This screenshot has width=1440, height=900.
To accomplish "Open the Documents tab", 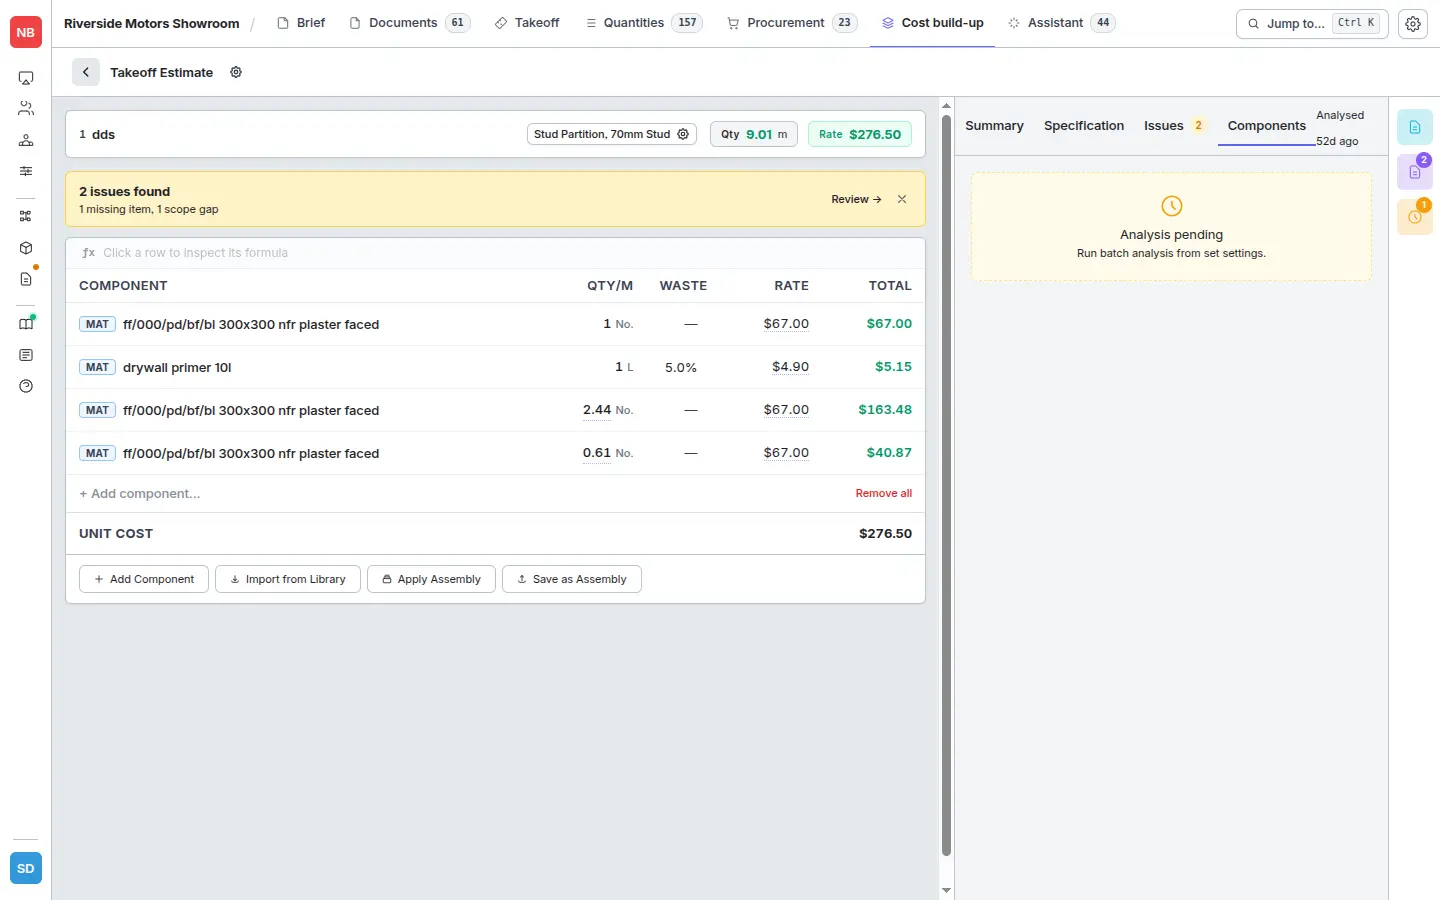I will [x=409, y=23].
